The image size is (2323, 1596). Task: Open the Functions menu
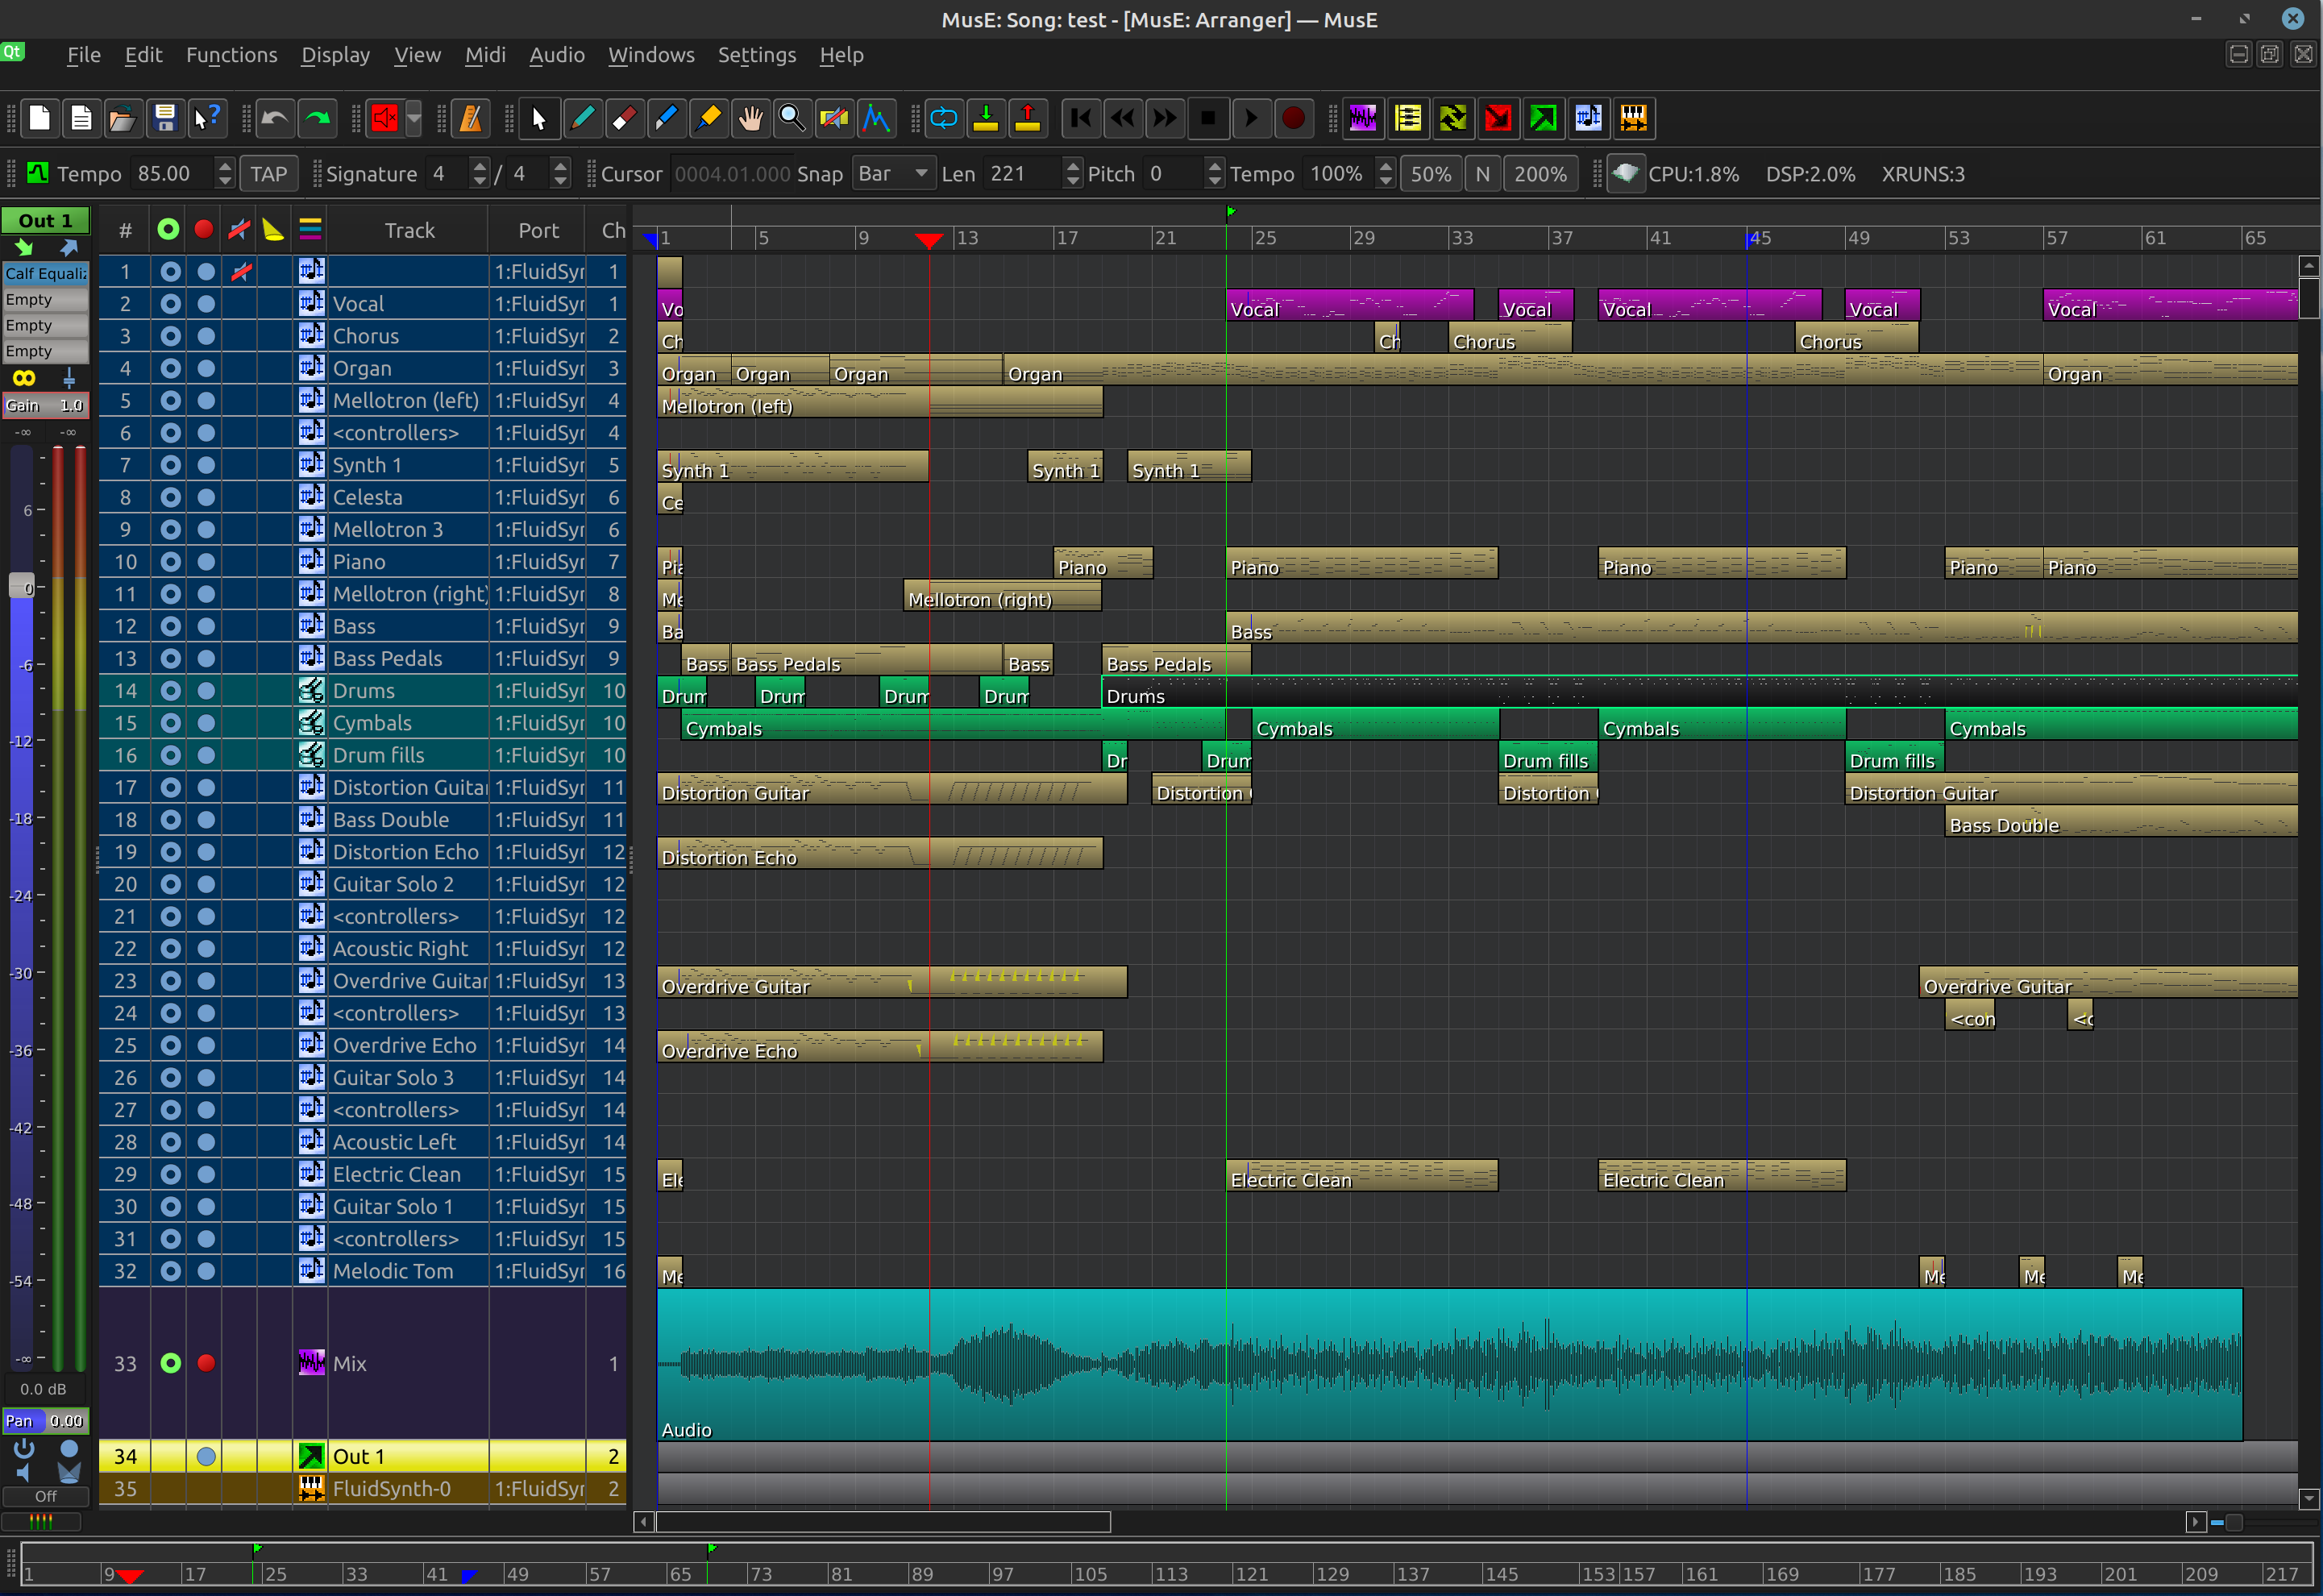point(231,55)
